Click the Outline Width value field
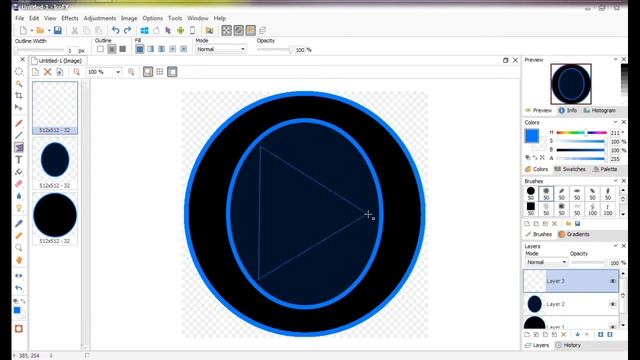The image size is (640, 360). (x=71, y=51)
